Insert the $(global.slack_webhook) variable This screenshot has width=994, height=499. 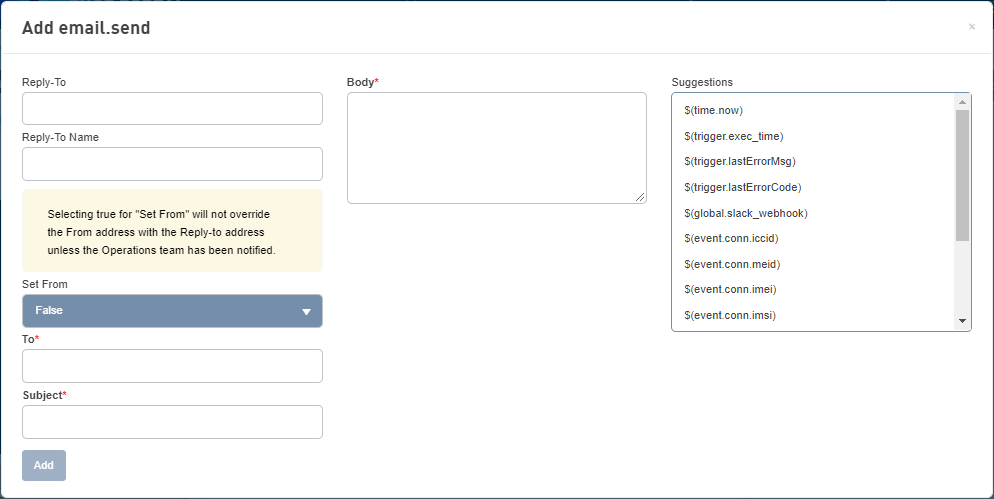tap(745, 213)
